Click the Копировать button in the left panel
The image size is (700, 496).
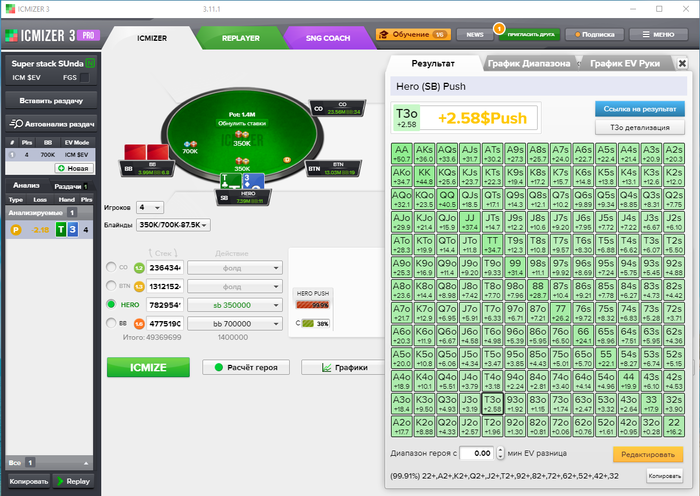[29, 481]
